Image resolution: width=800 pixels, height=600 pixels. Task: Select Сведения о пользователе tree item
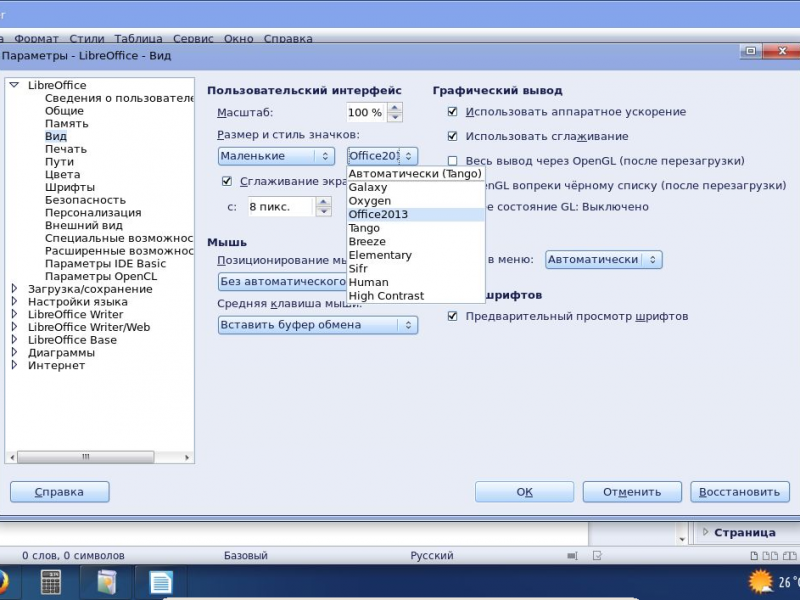click(119, 98)
